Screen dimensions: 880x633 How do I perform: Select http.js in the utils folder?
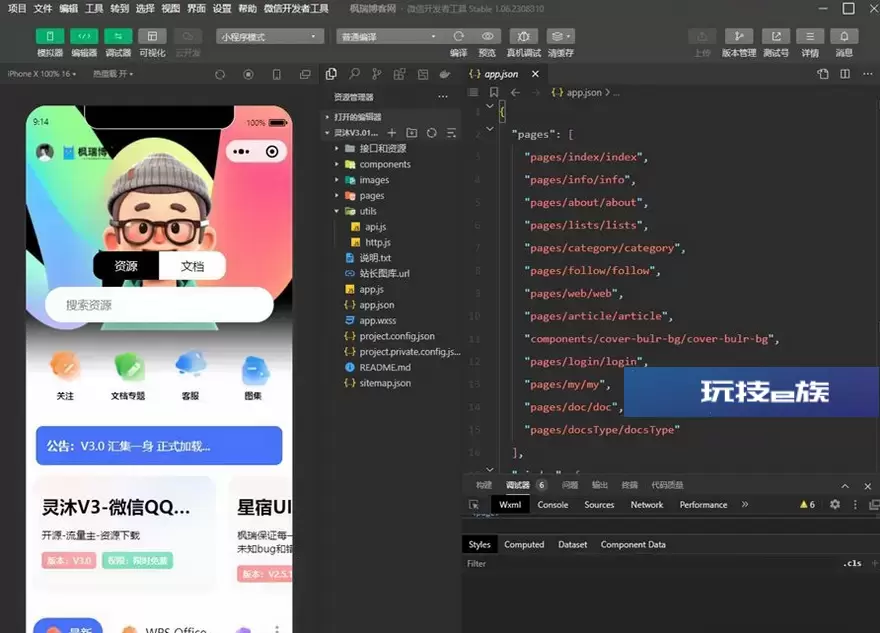(378, 242)
